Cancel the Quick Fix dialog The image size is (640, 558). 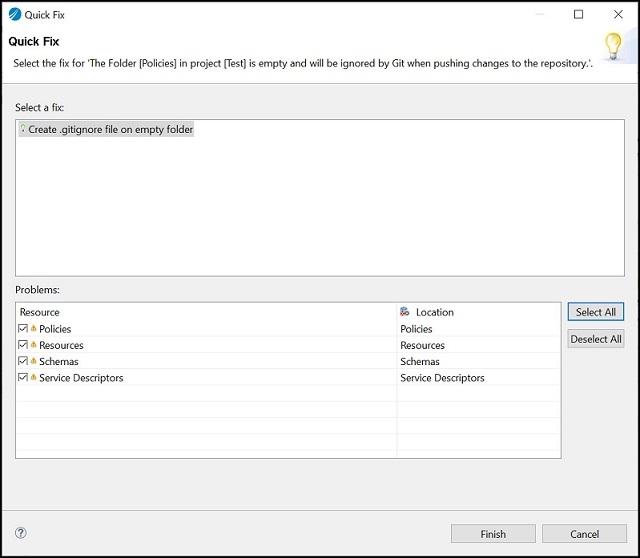[x=584, y=534]
